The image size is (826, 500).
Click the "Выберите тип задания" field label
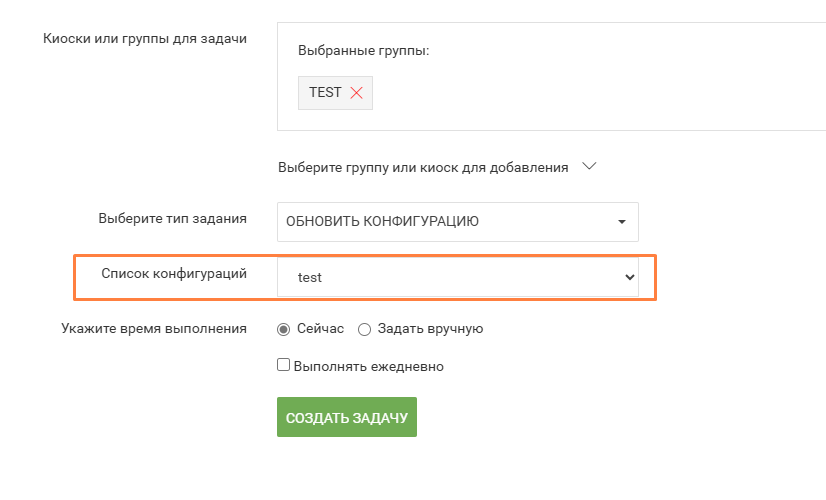172,218
